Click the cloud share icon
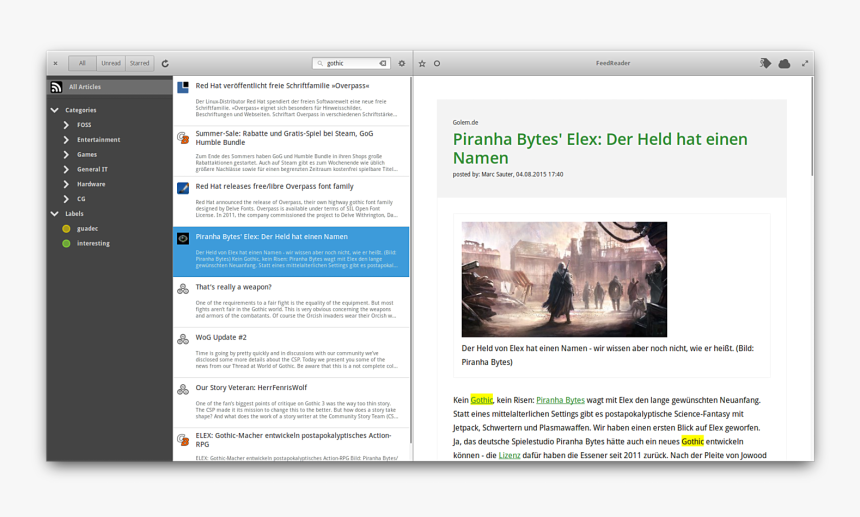This screenshot has width=860, height=517. [x=784, y=64]
